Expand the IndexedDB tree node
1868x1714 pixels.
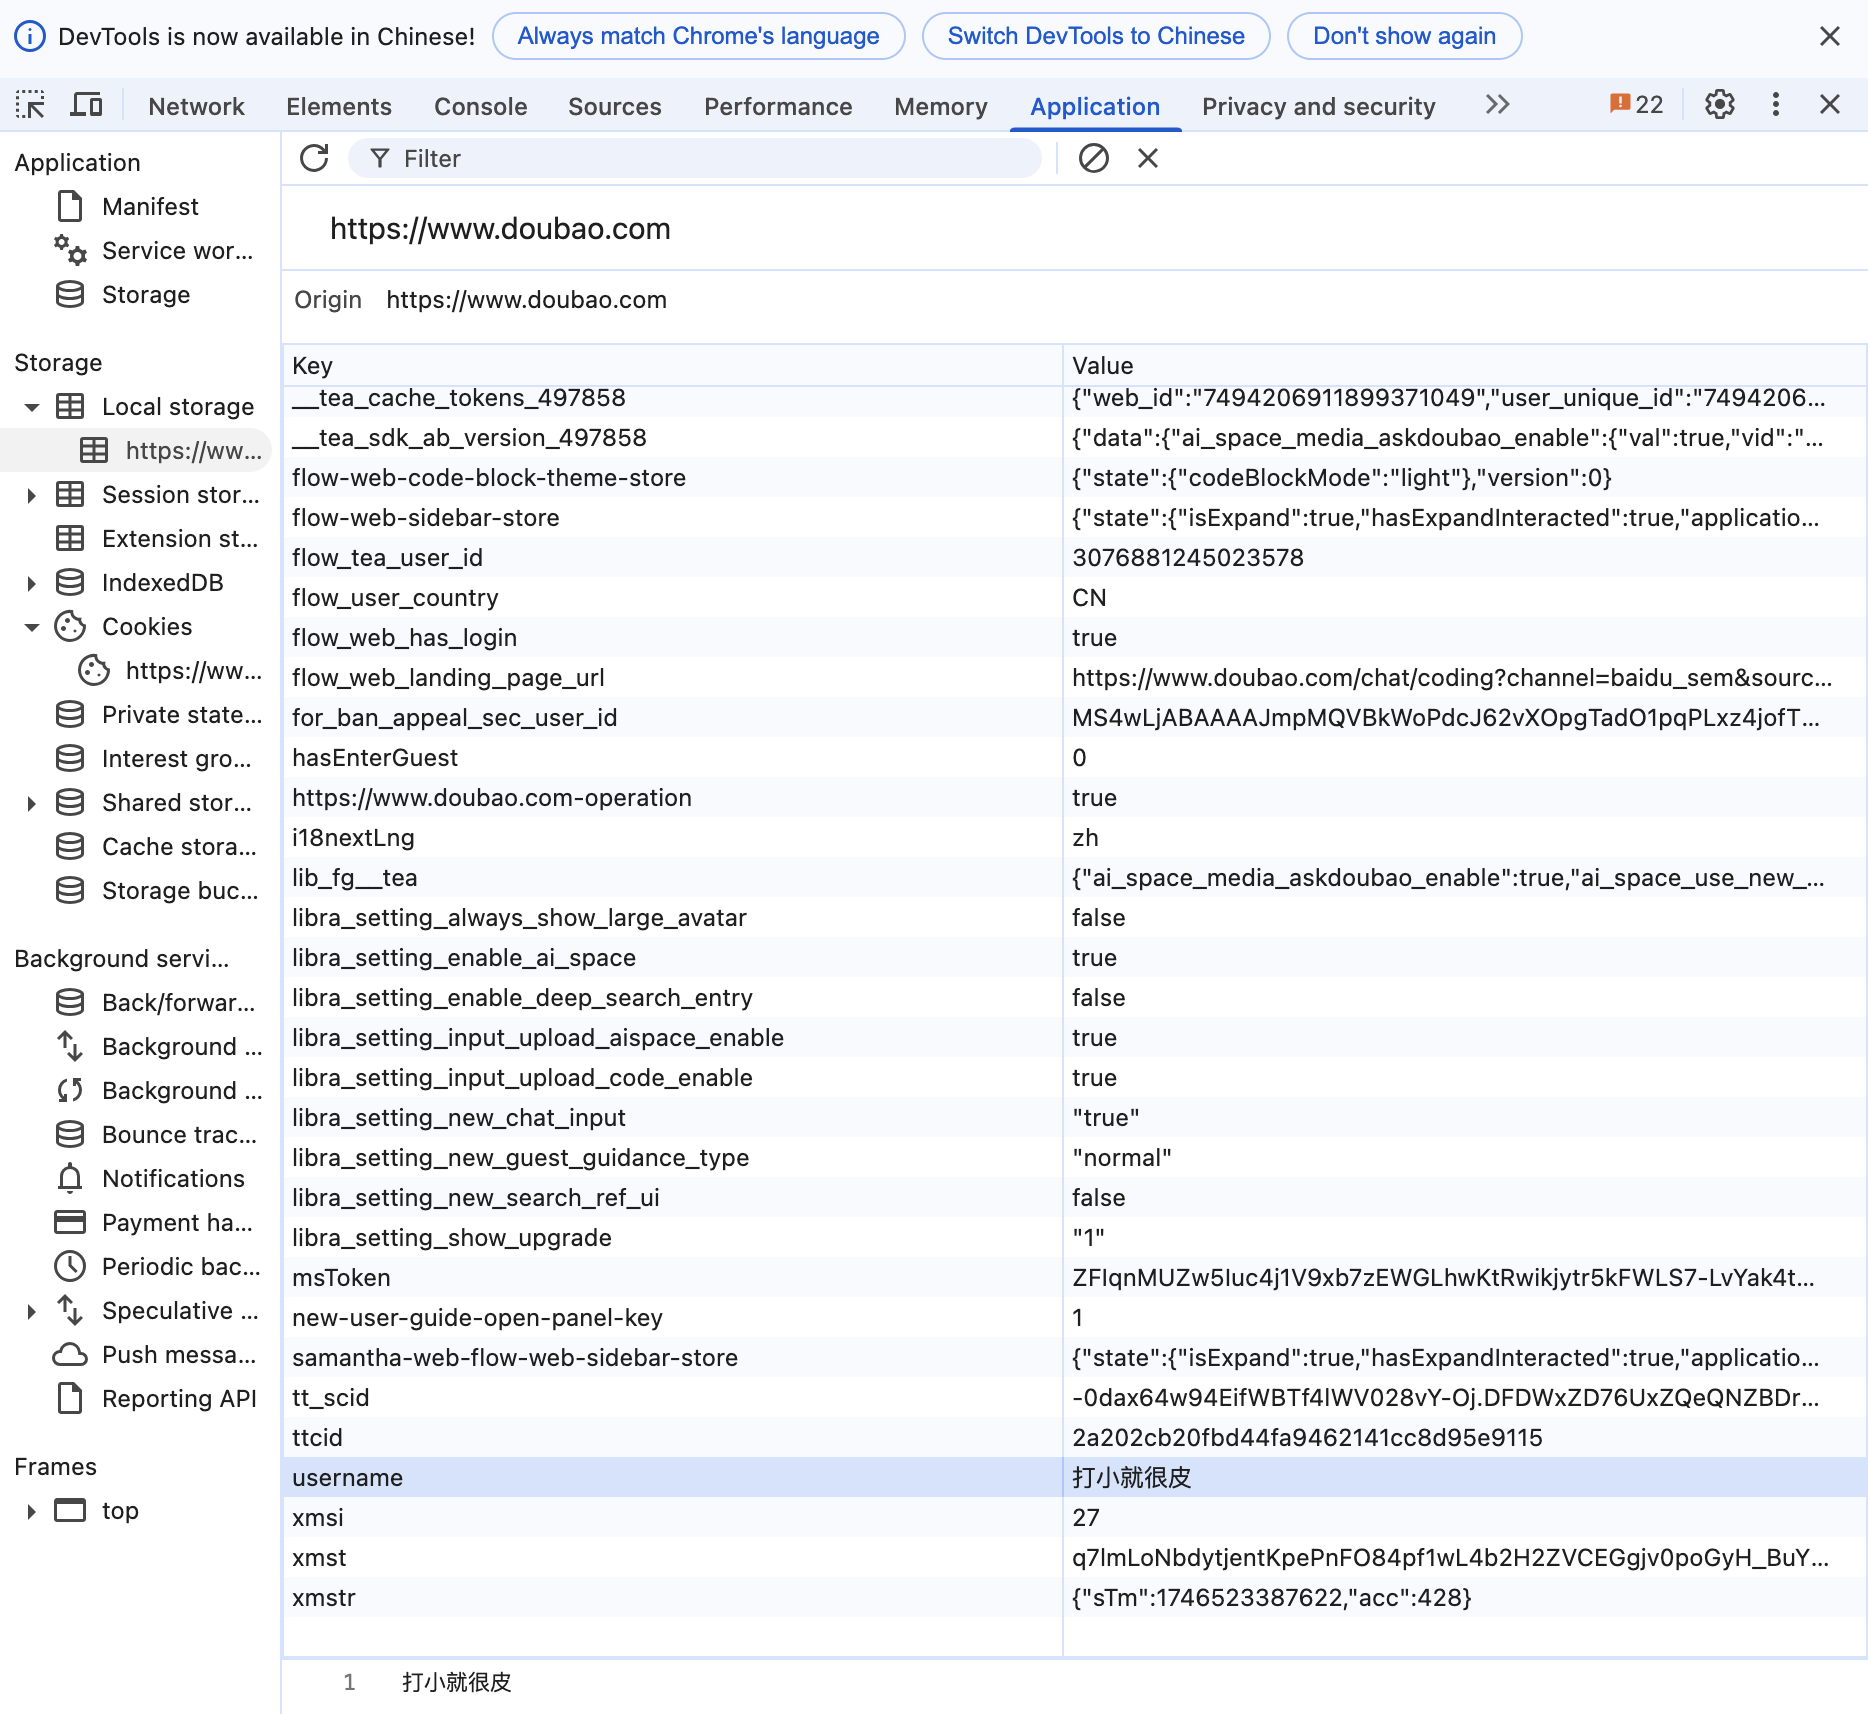pyautogui.click(x=32, y=583)
